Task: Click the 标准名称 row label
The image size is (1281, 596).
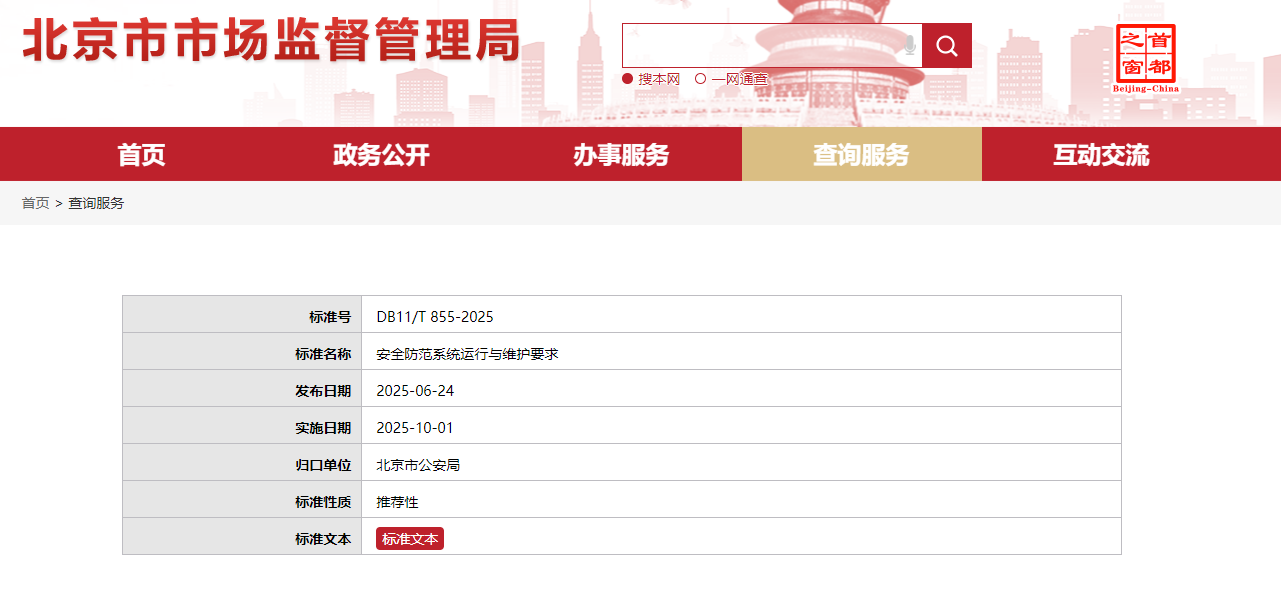Action: click(x=323, y=354)
